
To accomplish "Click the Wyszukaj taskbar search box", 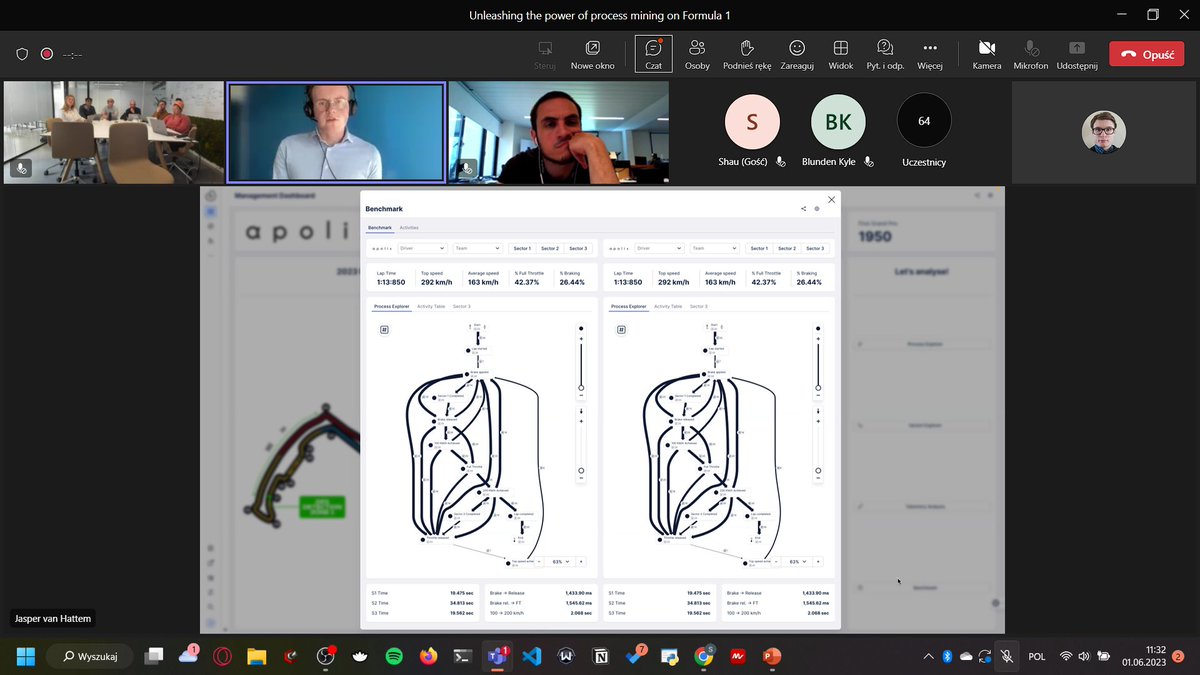I will [89, 656].
